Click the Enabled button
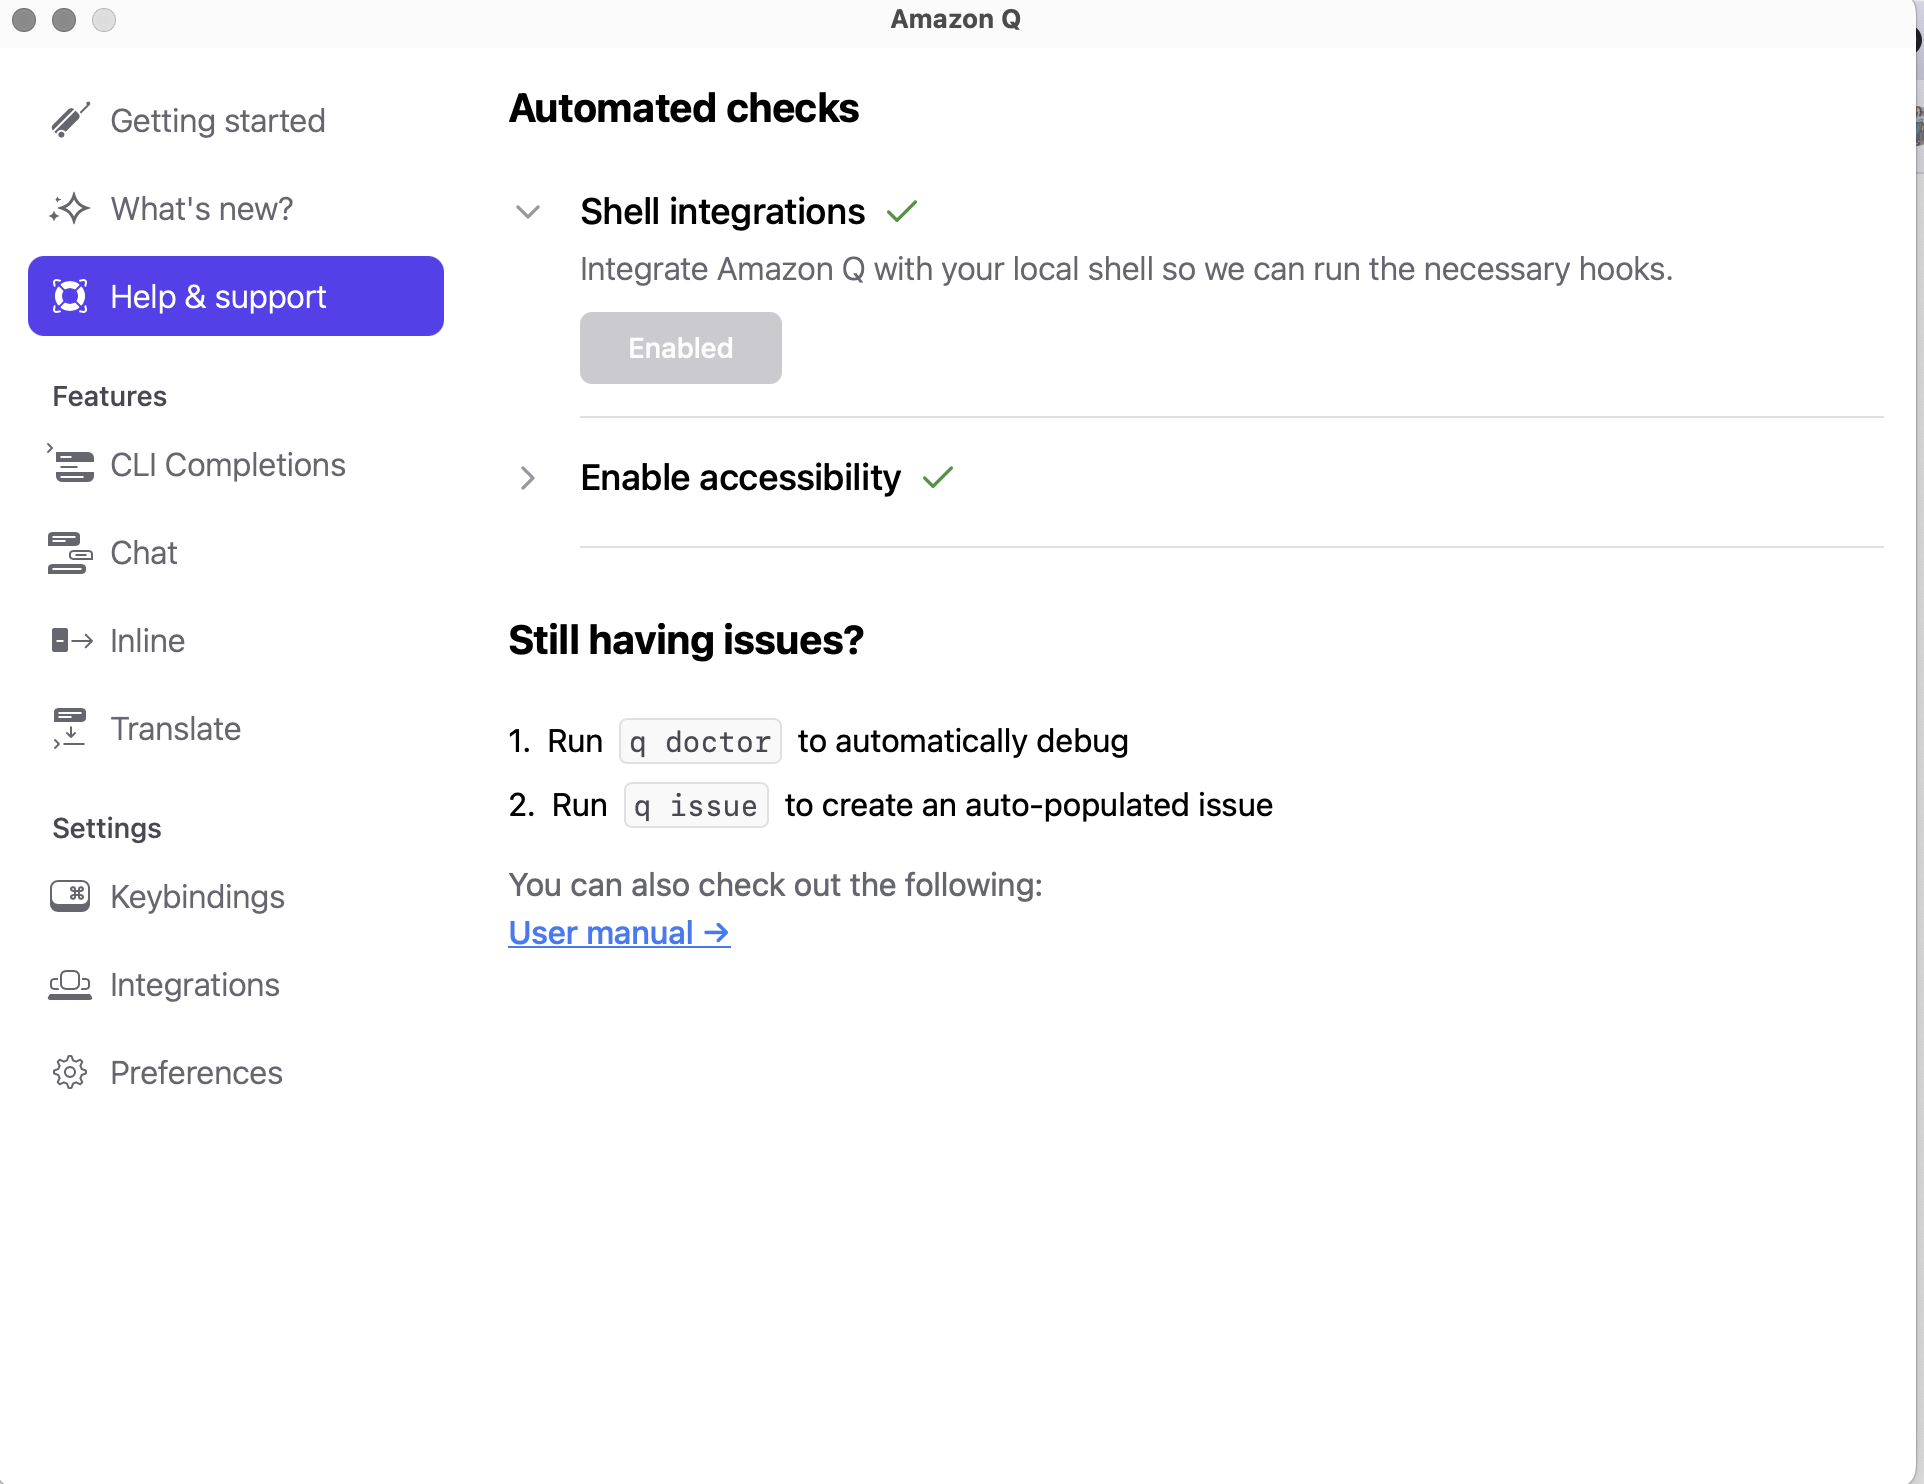 point(681,348)
